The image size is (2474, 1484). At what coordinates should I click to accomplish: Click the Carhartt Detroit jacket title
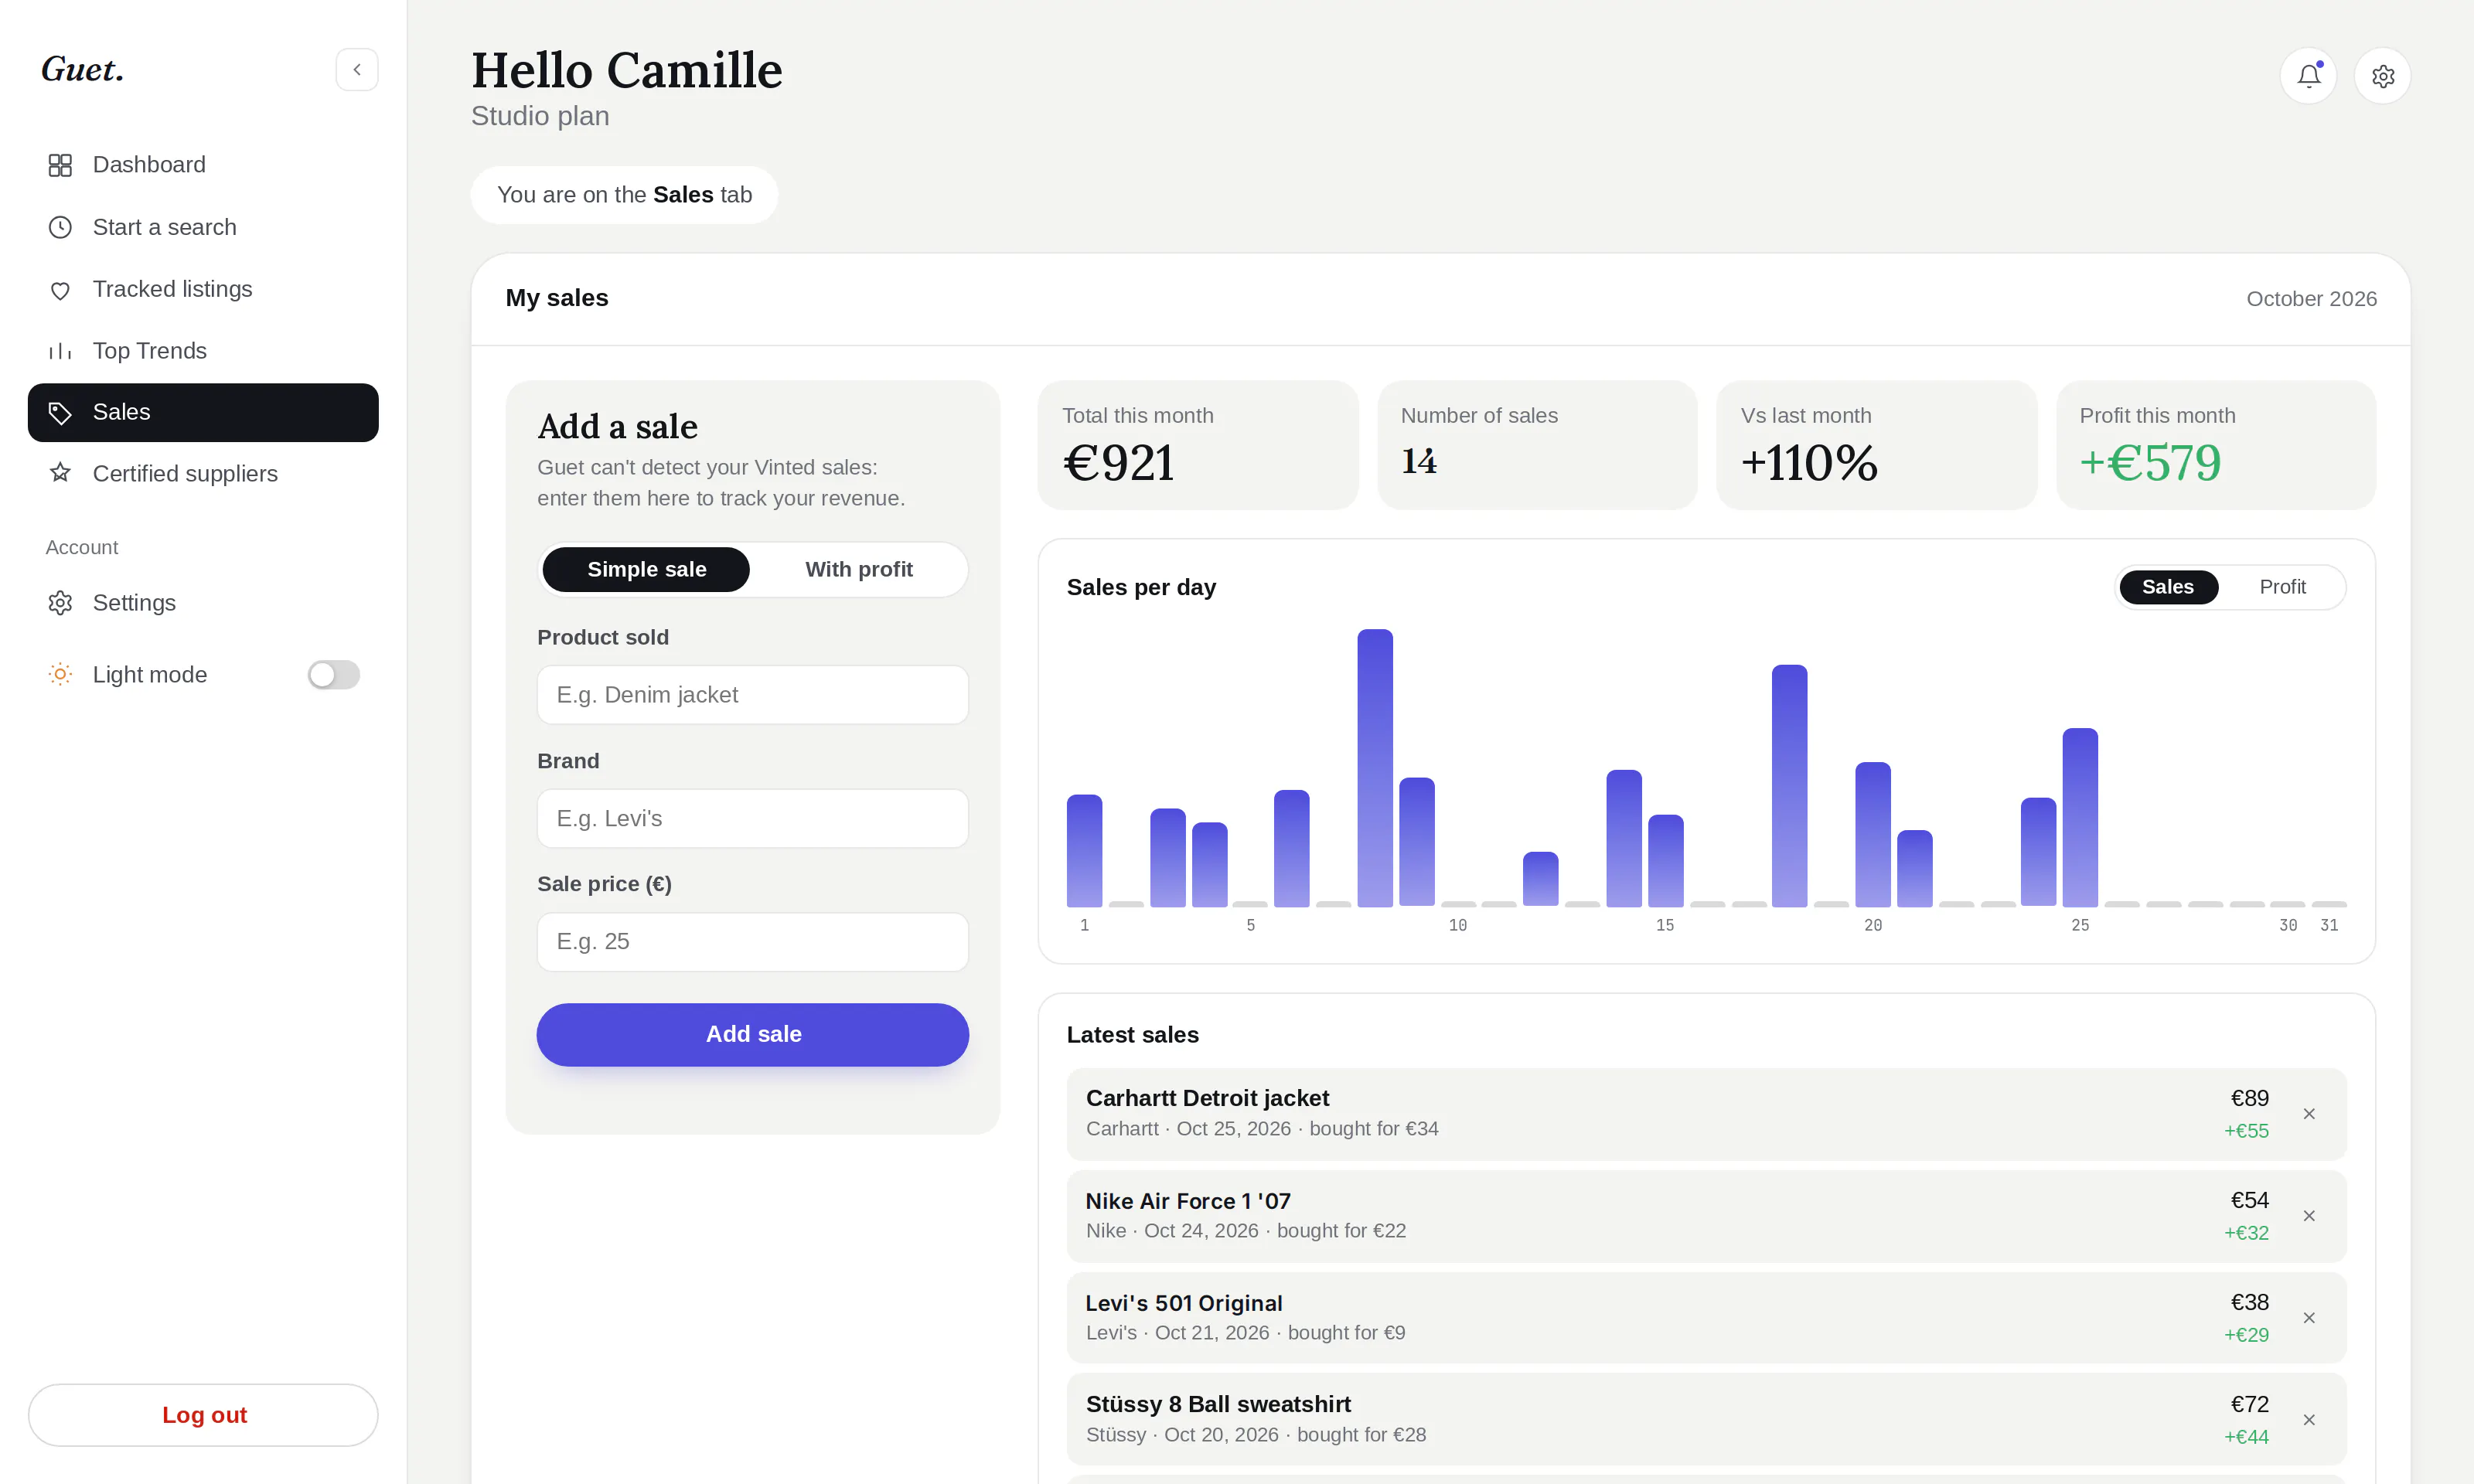tap(1207, 1098)
